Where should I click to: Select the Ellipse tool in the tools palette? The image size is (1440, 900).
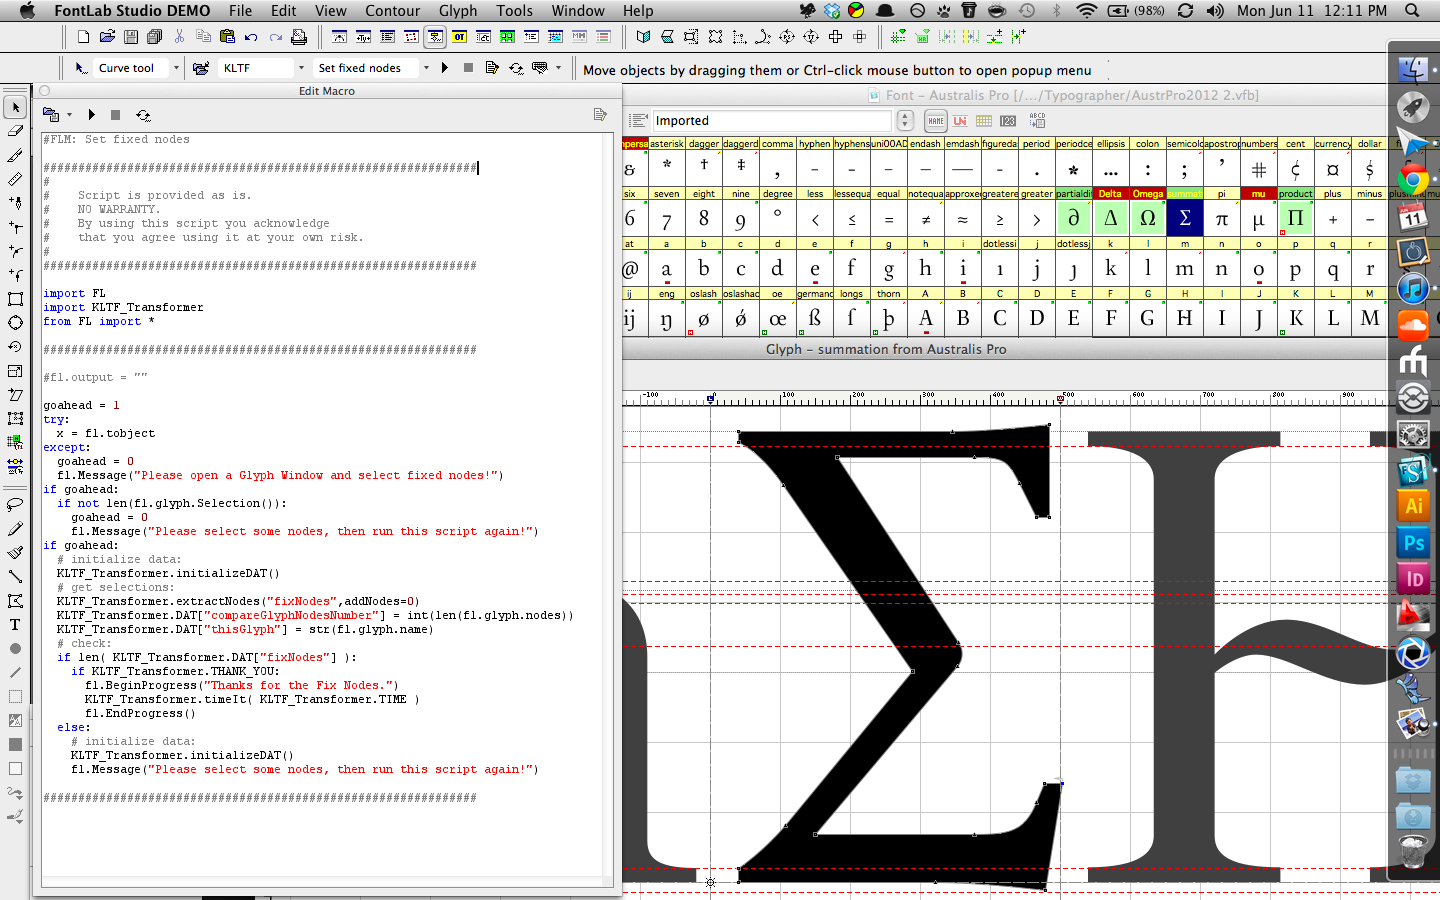[x=14, y=322]
